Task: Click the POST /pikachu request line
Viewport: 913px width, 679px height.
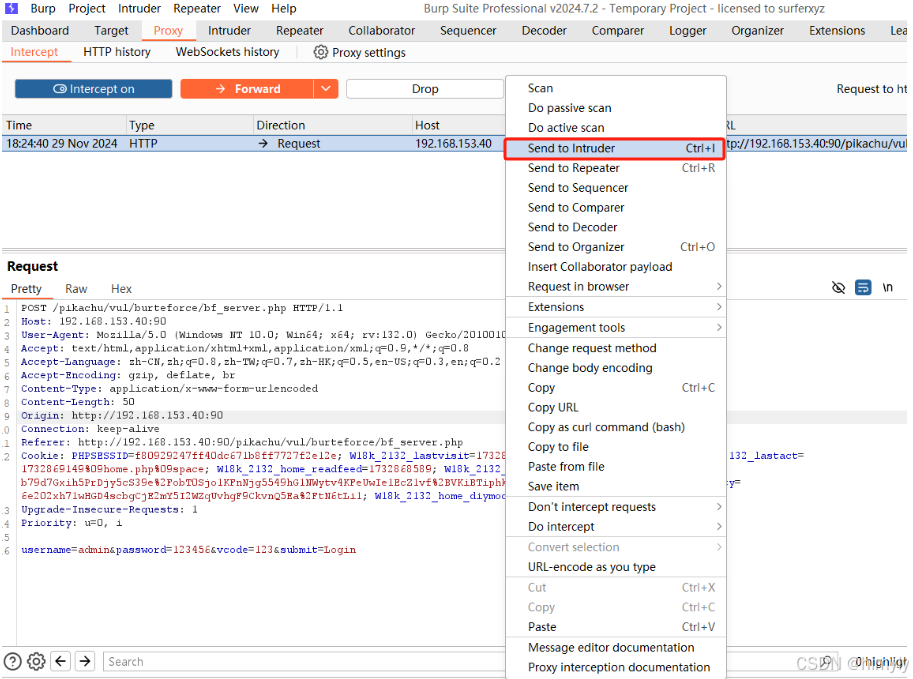Action: point(182,308)
